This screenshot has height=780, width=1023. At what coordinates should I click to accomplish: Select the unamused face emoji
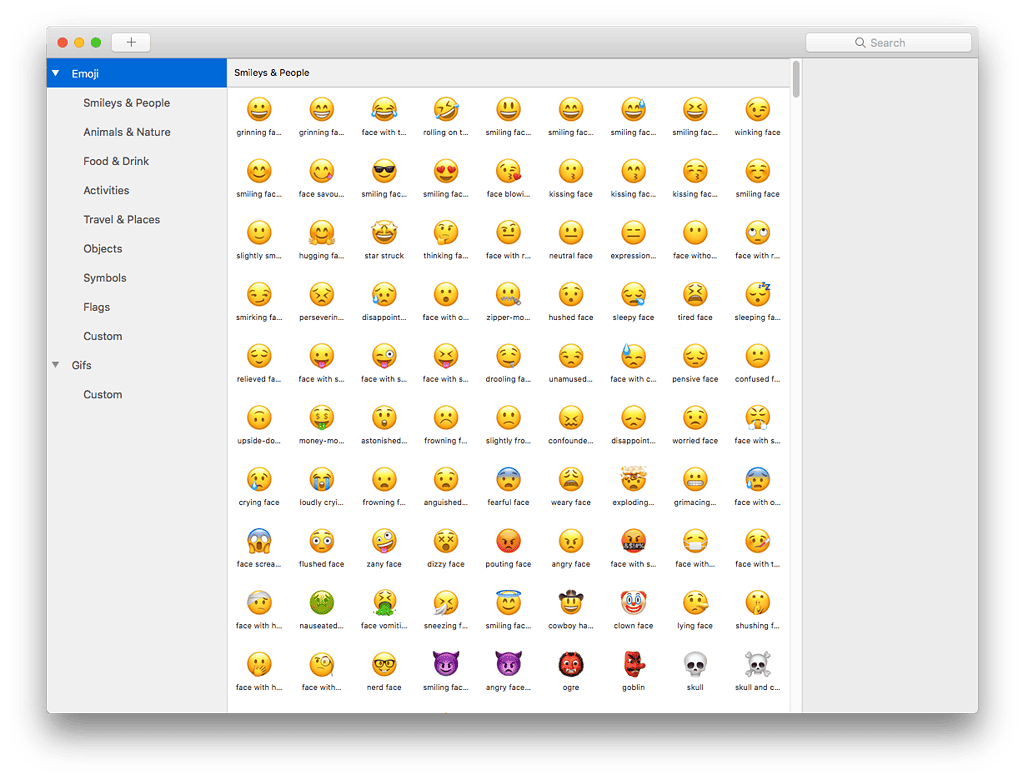point(571,356)
